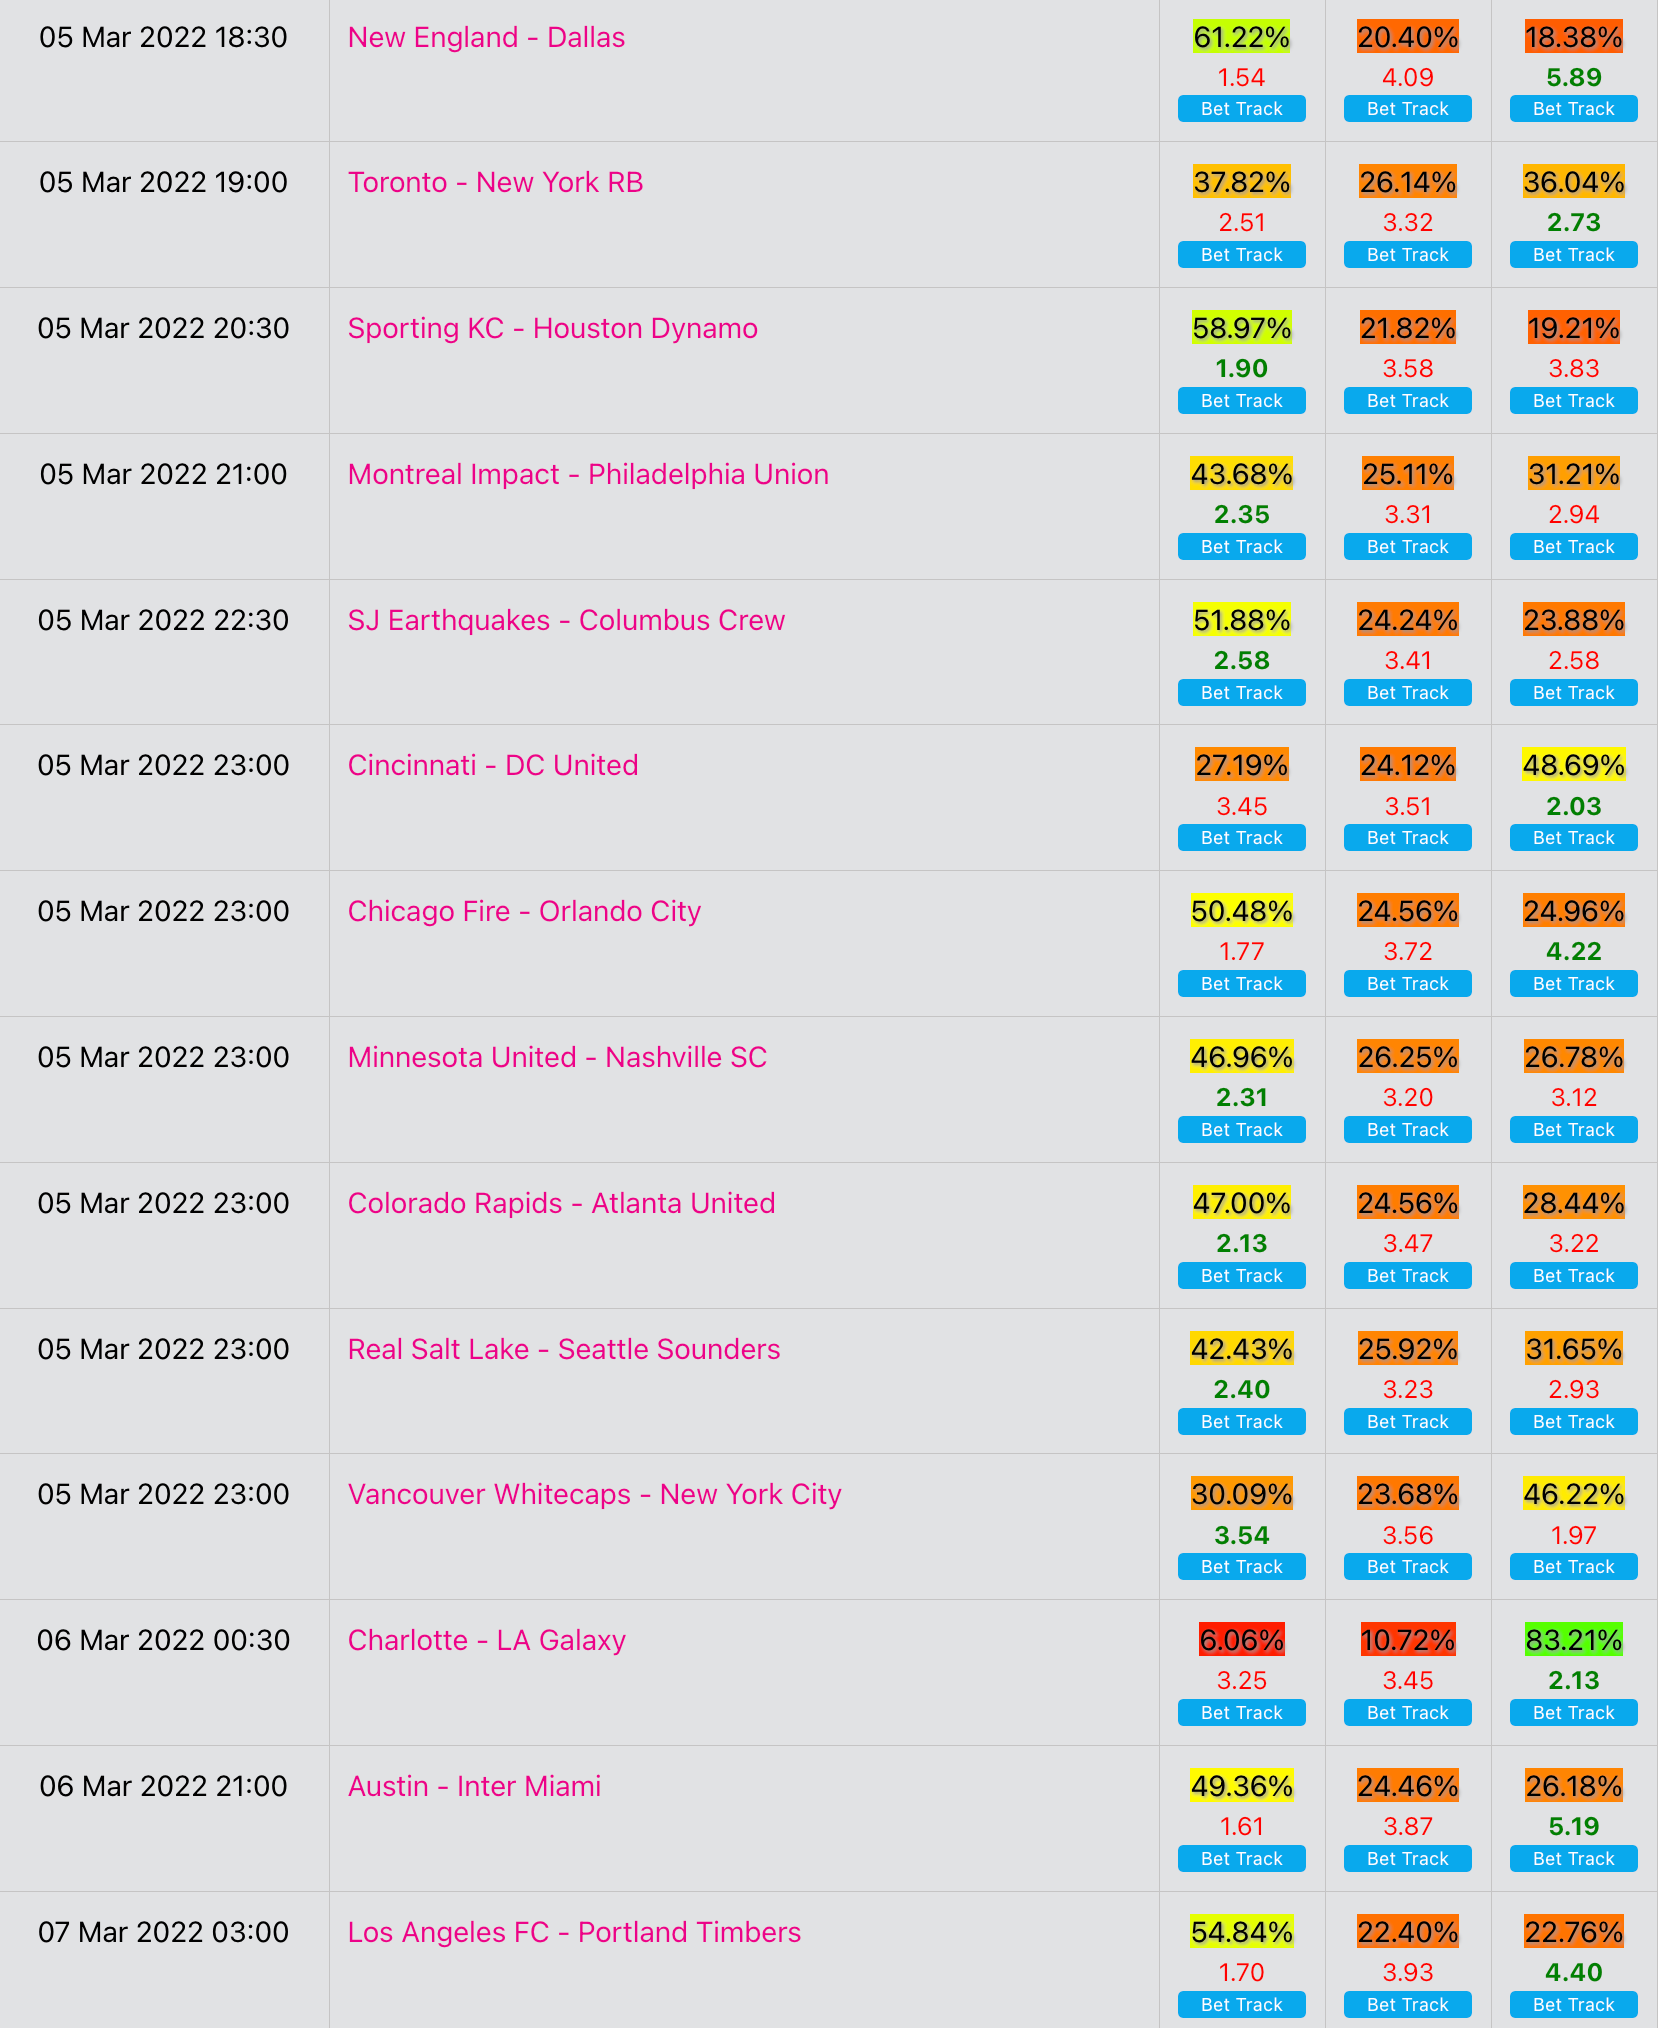Click the 48.69% DC United probability badge
Screen dimensions: 1658x2028
click(x=1573, y=766)
